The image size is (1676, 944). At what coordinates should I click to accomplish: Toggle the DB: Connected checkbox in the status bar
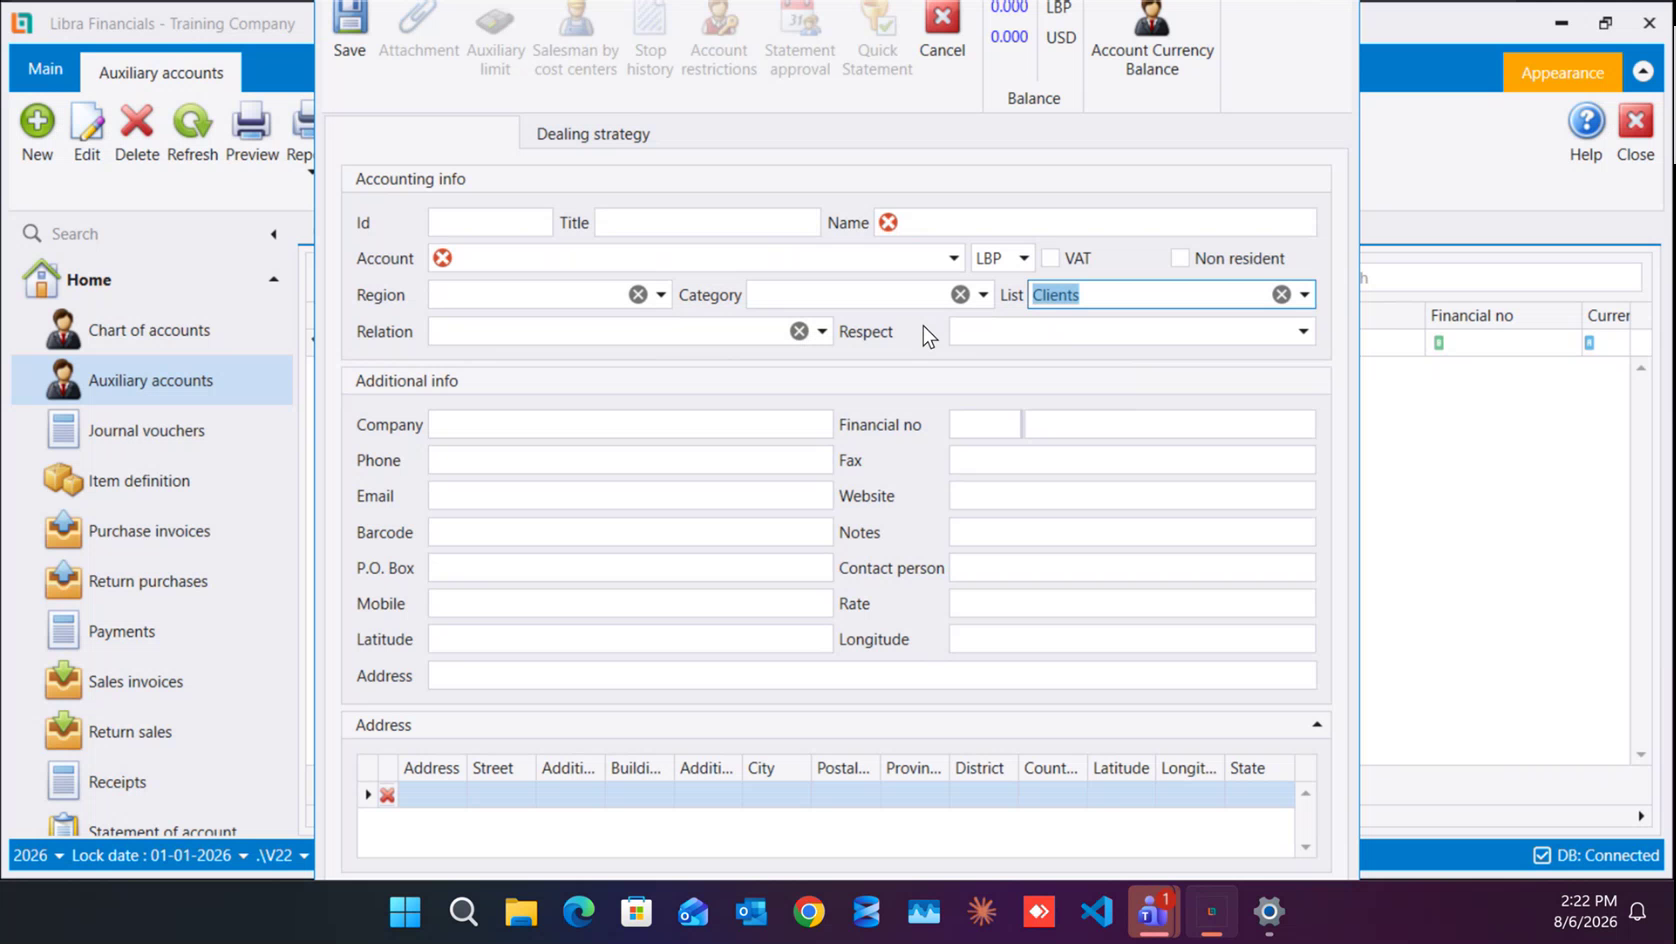tap(1542, 855)
